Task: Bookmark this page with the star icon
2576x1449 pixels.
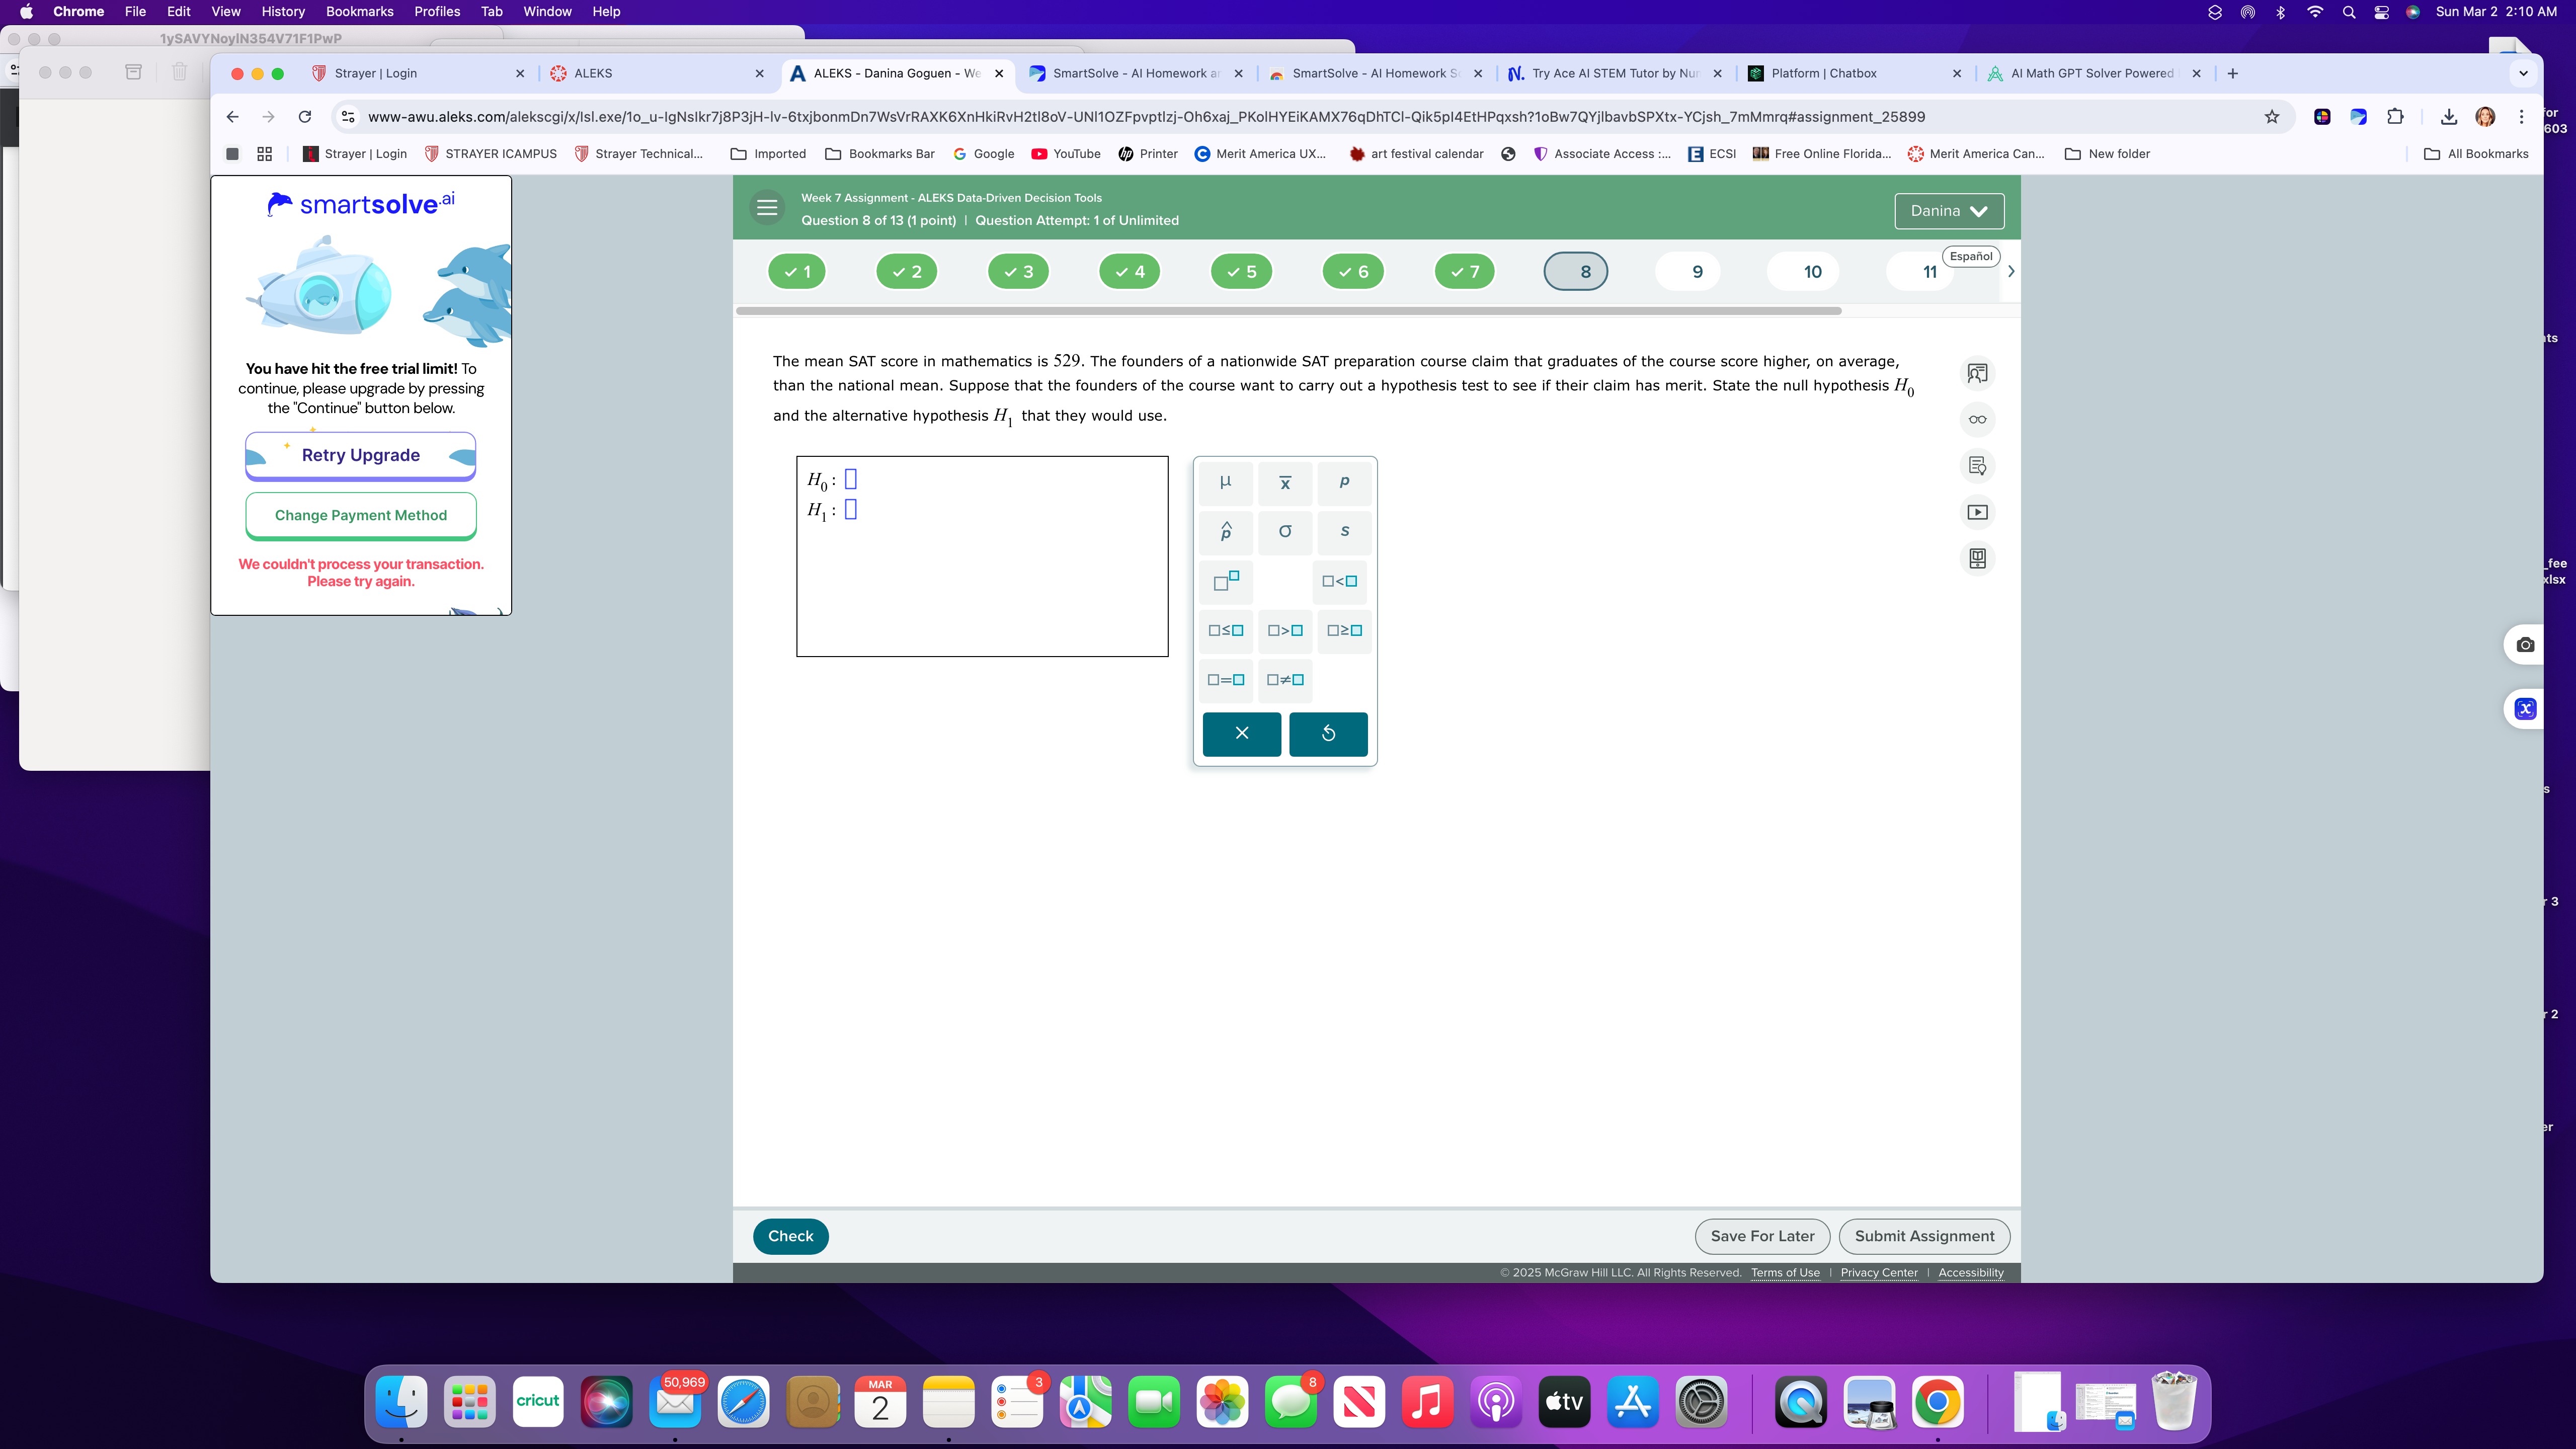Action: click(x=2272, y=117)
